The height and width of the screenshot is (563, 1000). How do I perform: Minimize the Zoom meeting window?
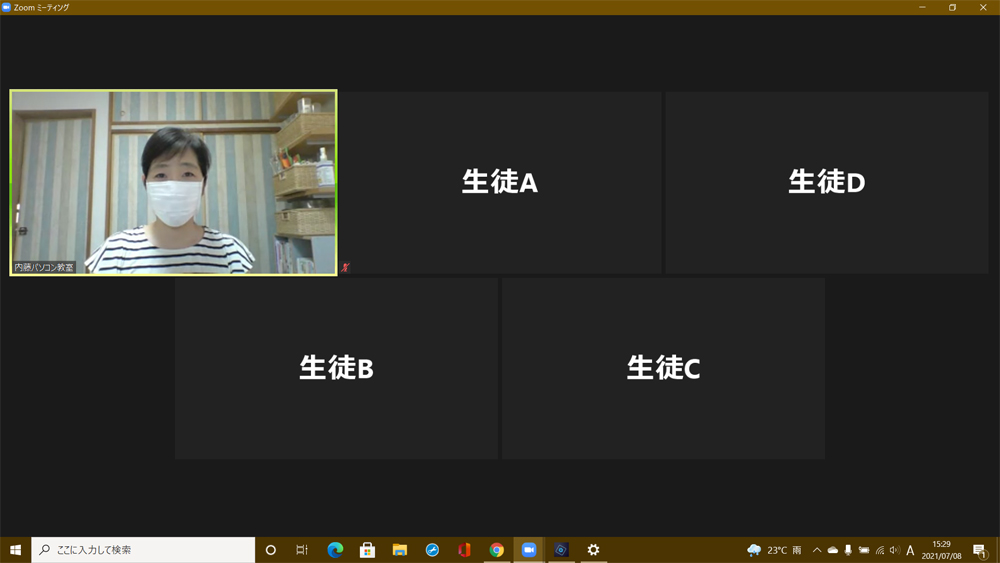click(922, 7)
